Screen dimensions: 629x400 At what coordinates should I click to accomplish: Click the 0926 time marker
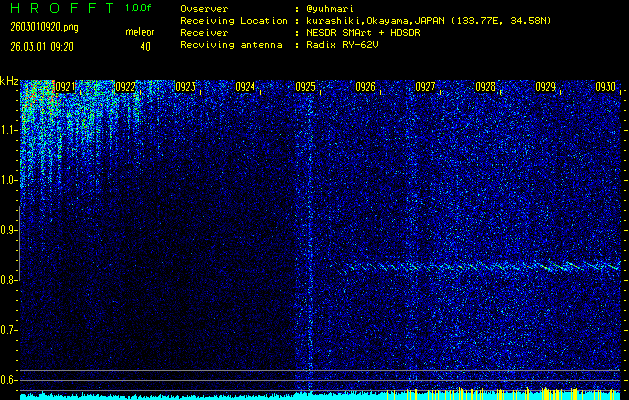click(365, 87)
